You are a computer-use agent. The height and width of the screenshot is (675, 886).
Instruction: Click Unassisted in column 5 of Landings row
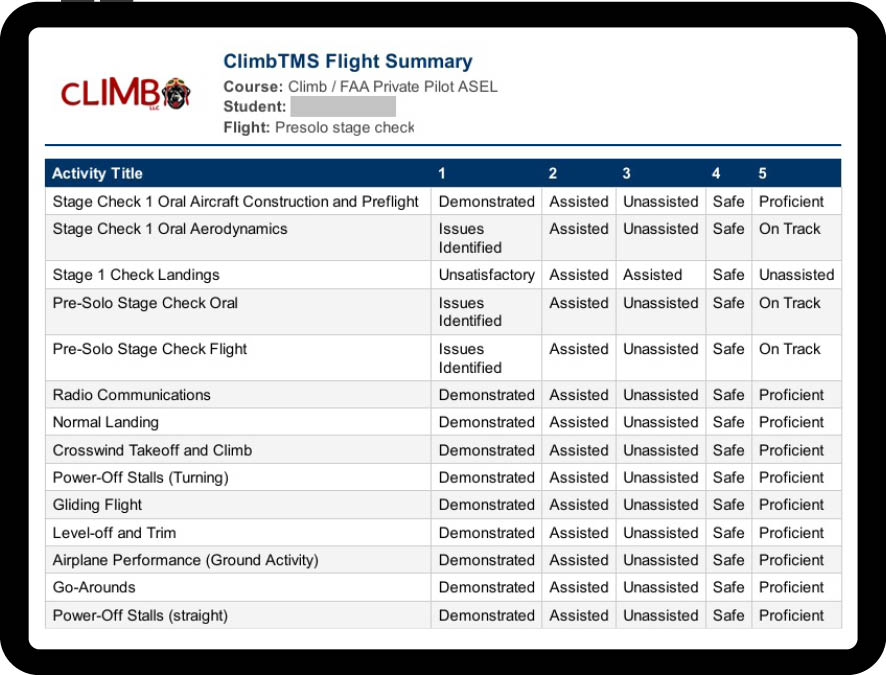[x=797, y=275]
